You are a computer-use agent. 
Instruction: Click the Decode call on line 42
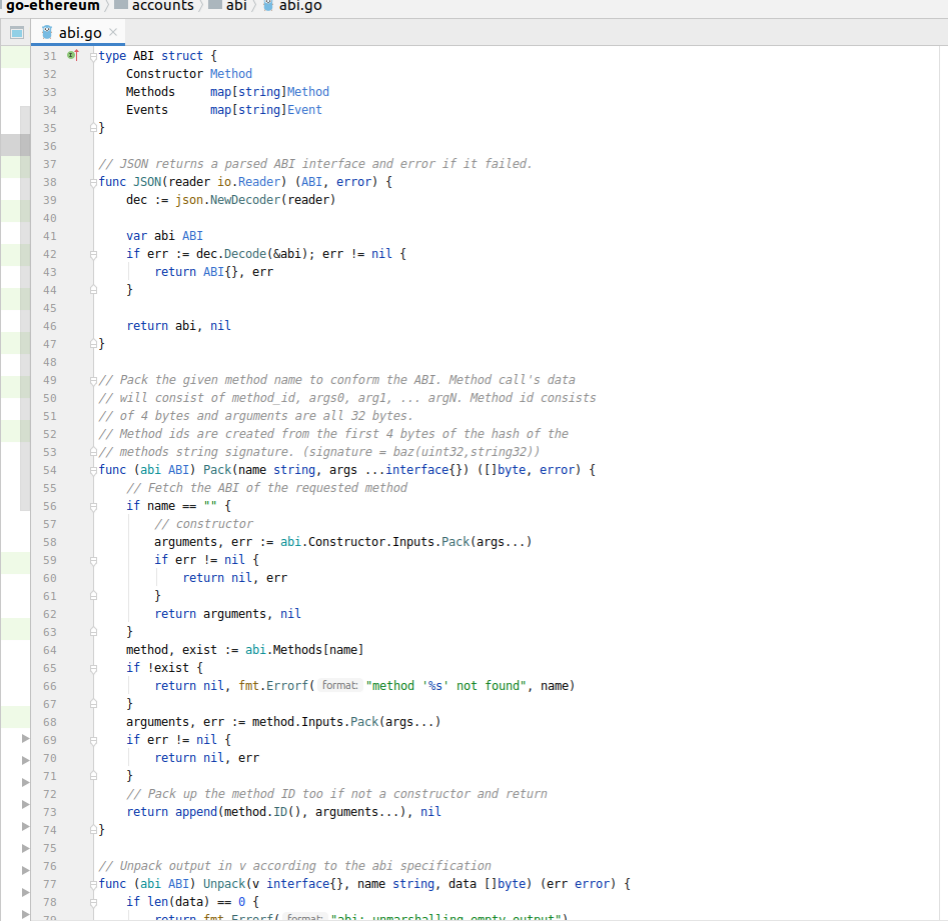pyautogui.click(x=245, y=253)
